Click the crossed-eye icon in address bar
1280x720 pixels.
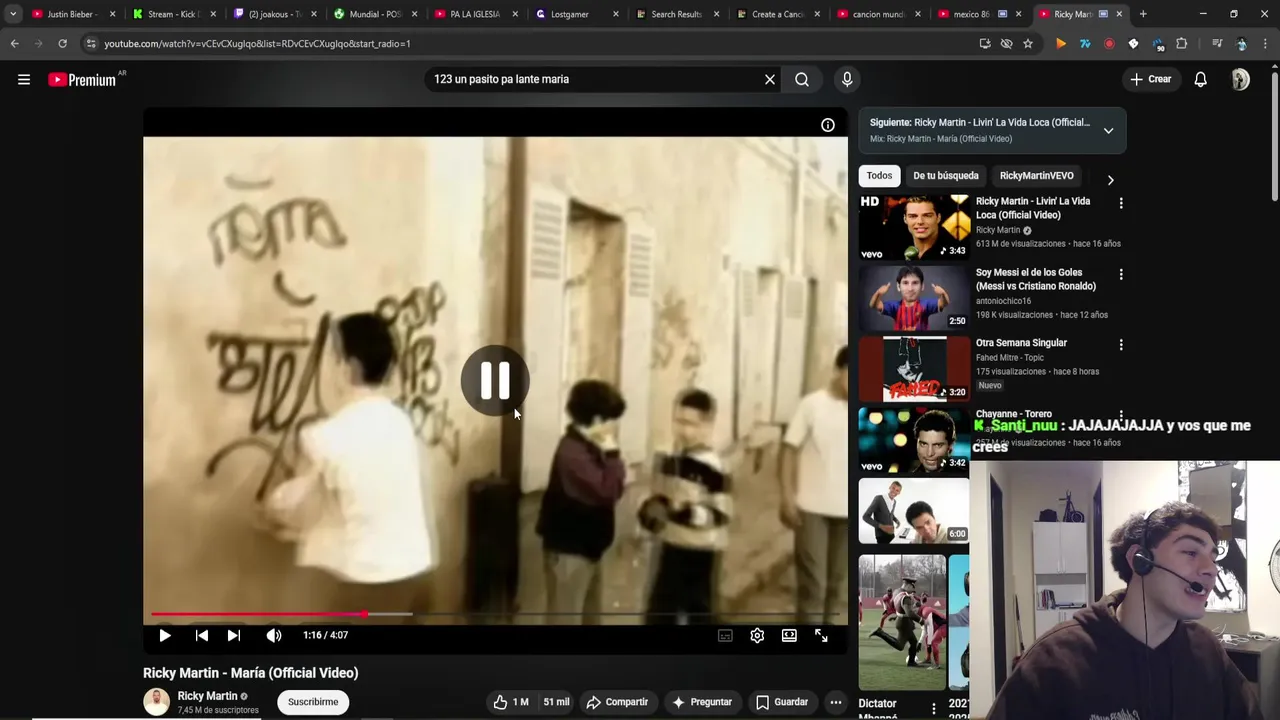click(1006, 44)
